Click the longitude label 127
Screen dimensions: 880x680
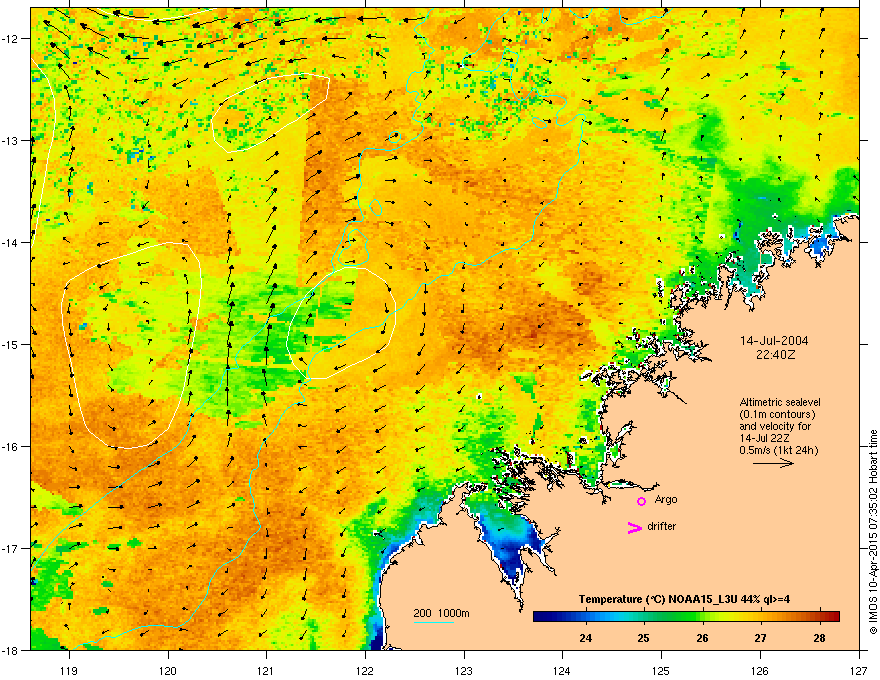tap(859, 670)
